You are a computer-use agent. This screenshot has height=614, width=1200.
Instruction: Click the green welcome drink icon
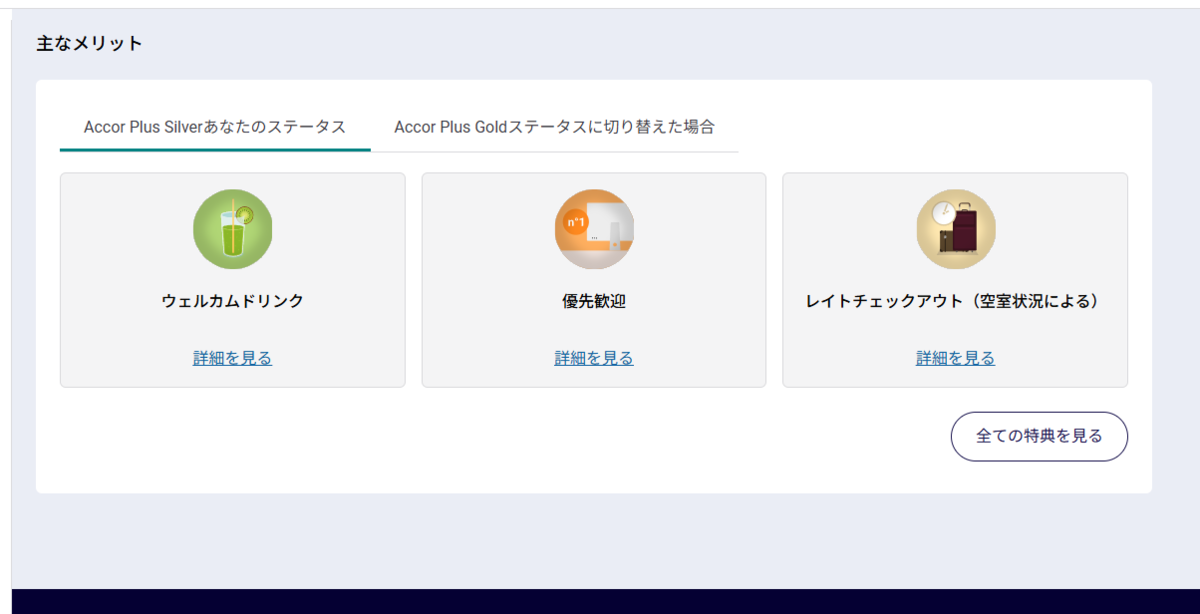pos(232,229)
